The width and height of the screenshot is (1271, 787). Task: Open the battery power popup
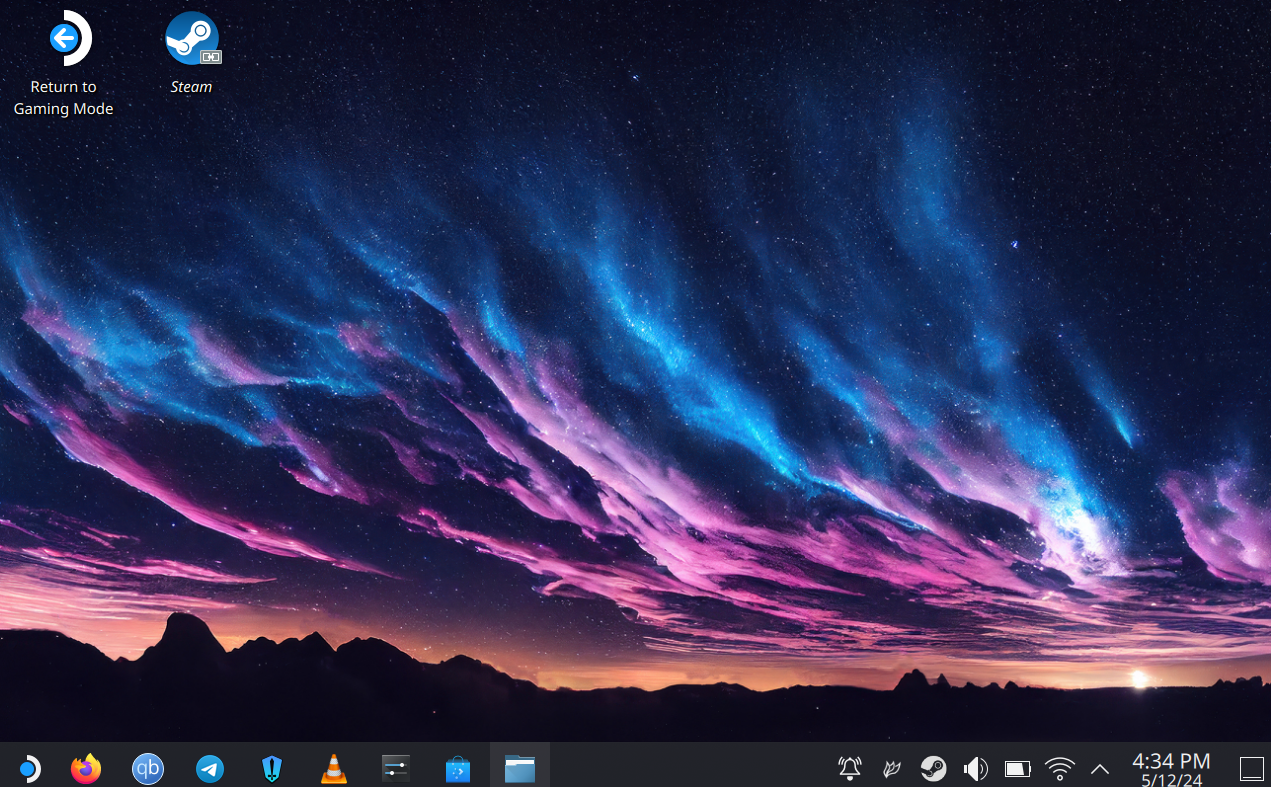[x=1017, y=768]
